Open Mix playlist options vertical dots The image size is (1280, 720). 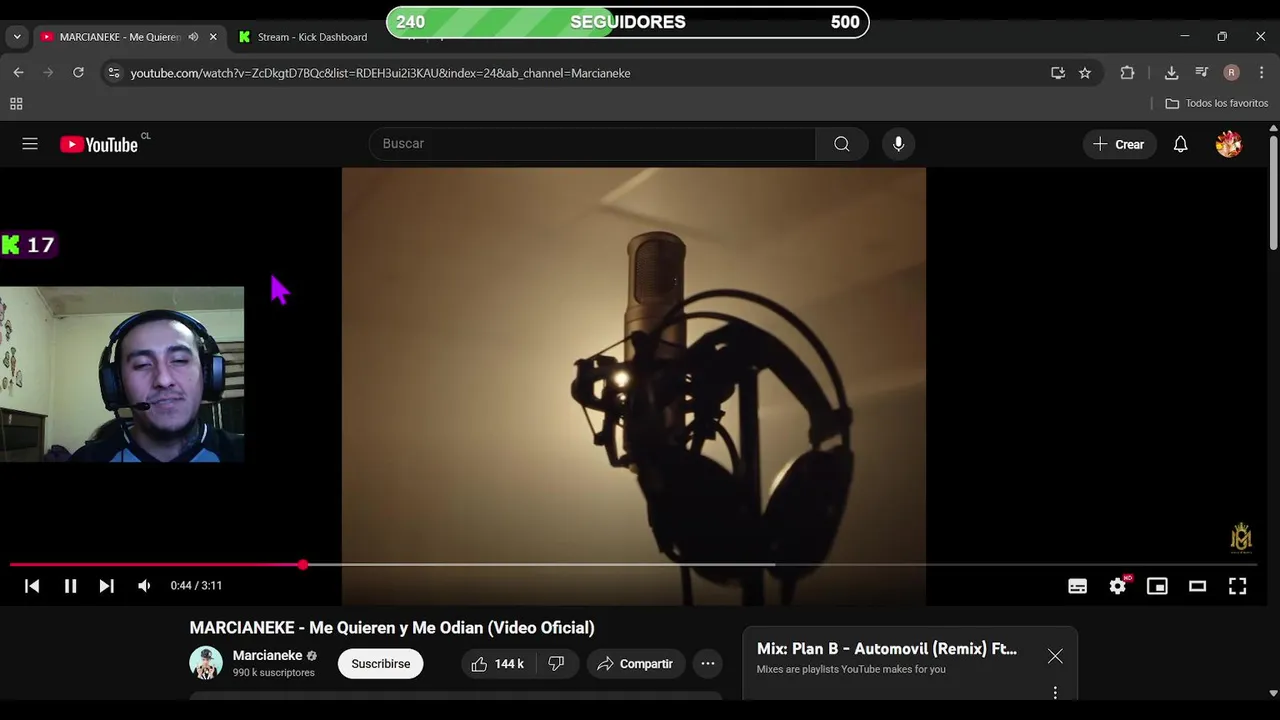(x=1055, y=692)
